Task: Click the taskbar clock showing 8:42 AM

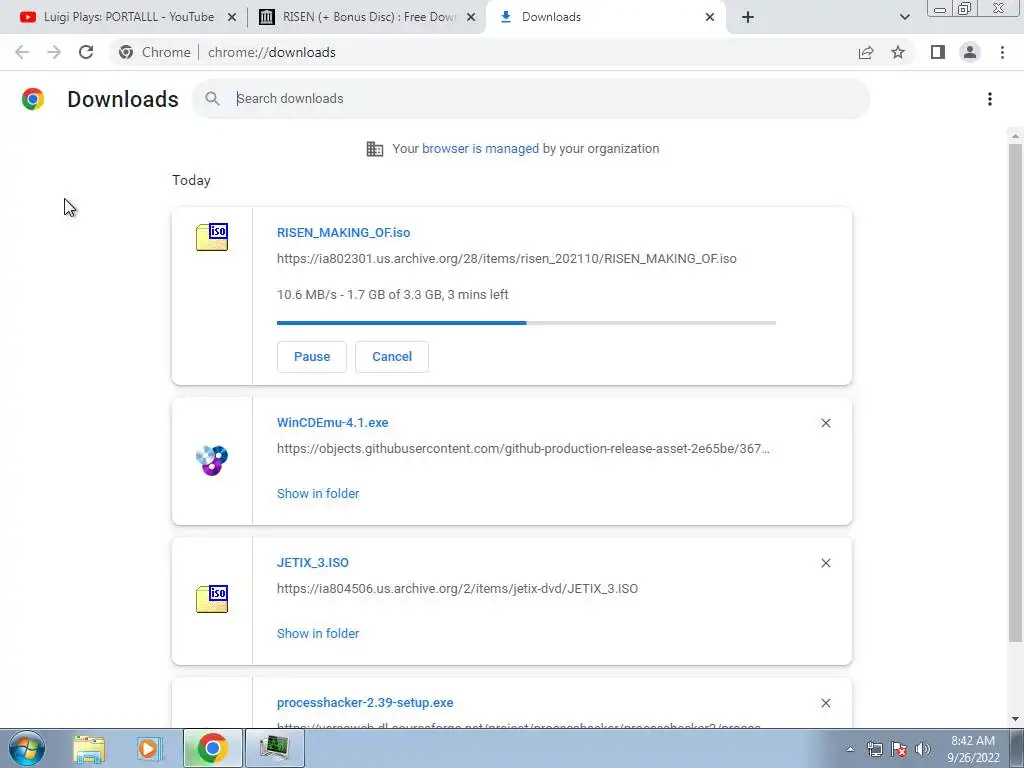Action: coord(973,749)
